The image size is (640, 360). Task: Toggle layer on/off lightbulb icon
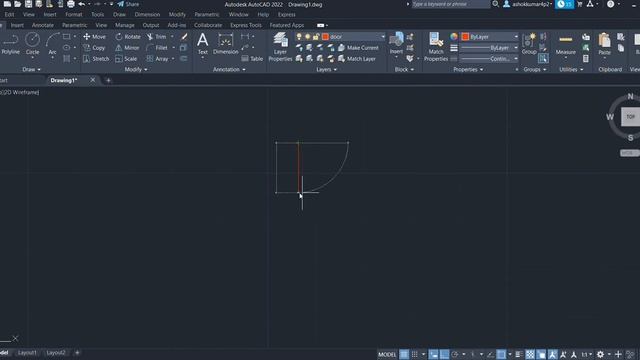[x=299, y=37]
